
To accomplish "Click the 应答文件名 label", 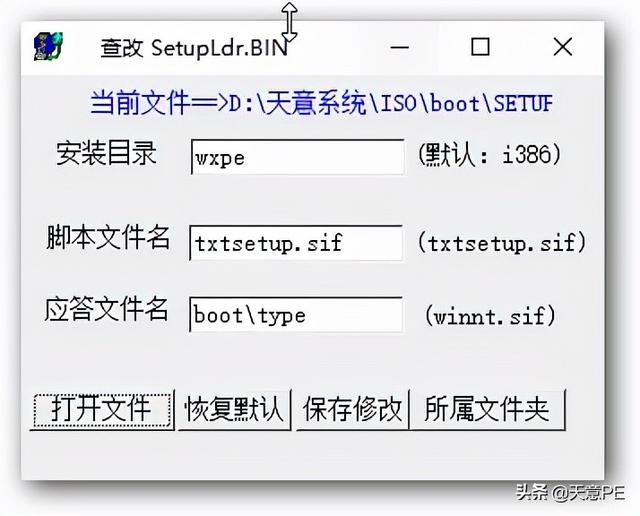I will [107, 309].
